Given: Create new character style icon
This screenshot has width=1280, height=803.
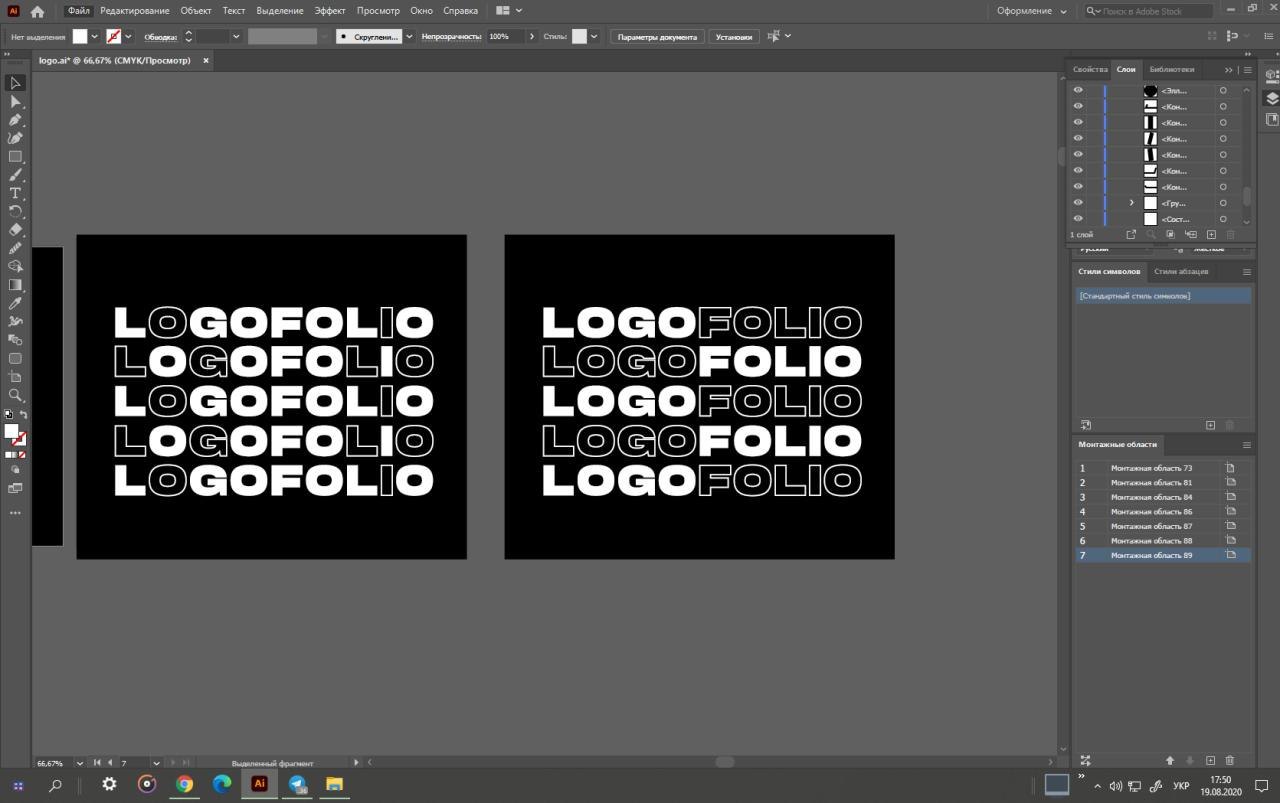Looking at the screenshot, I should [x=1210, y=425].
